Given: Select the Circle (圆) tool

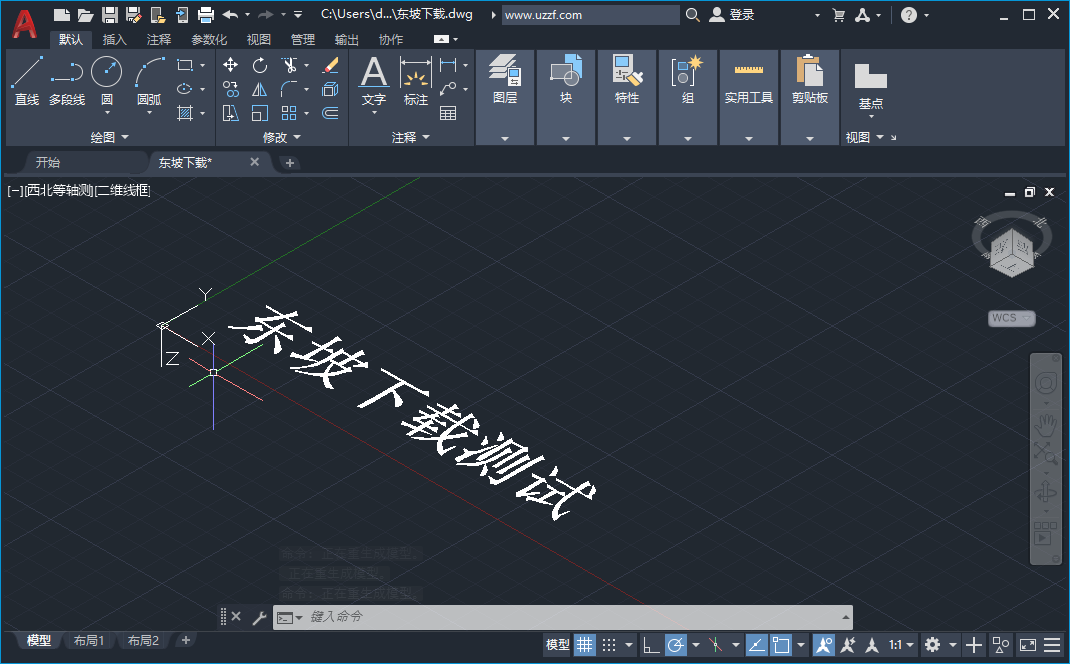Looking at the screenshot, I should [x=106, y=71].
